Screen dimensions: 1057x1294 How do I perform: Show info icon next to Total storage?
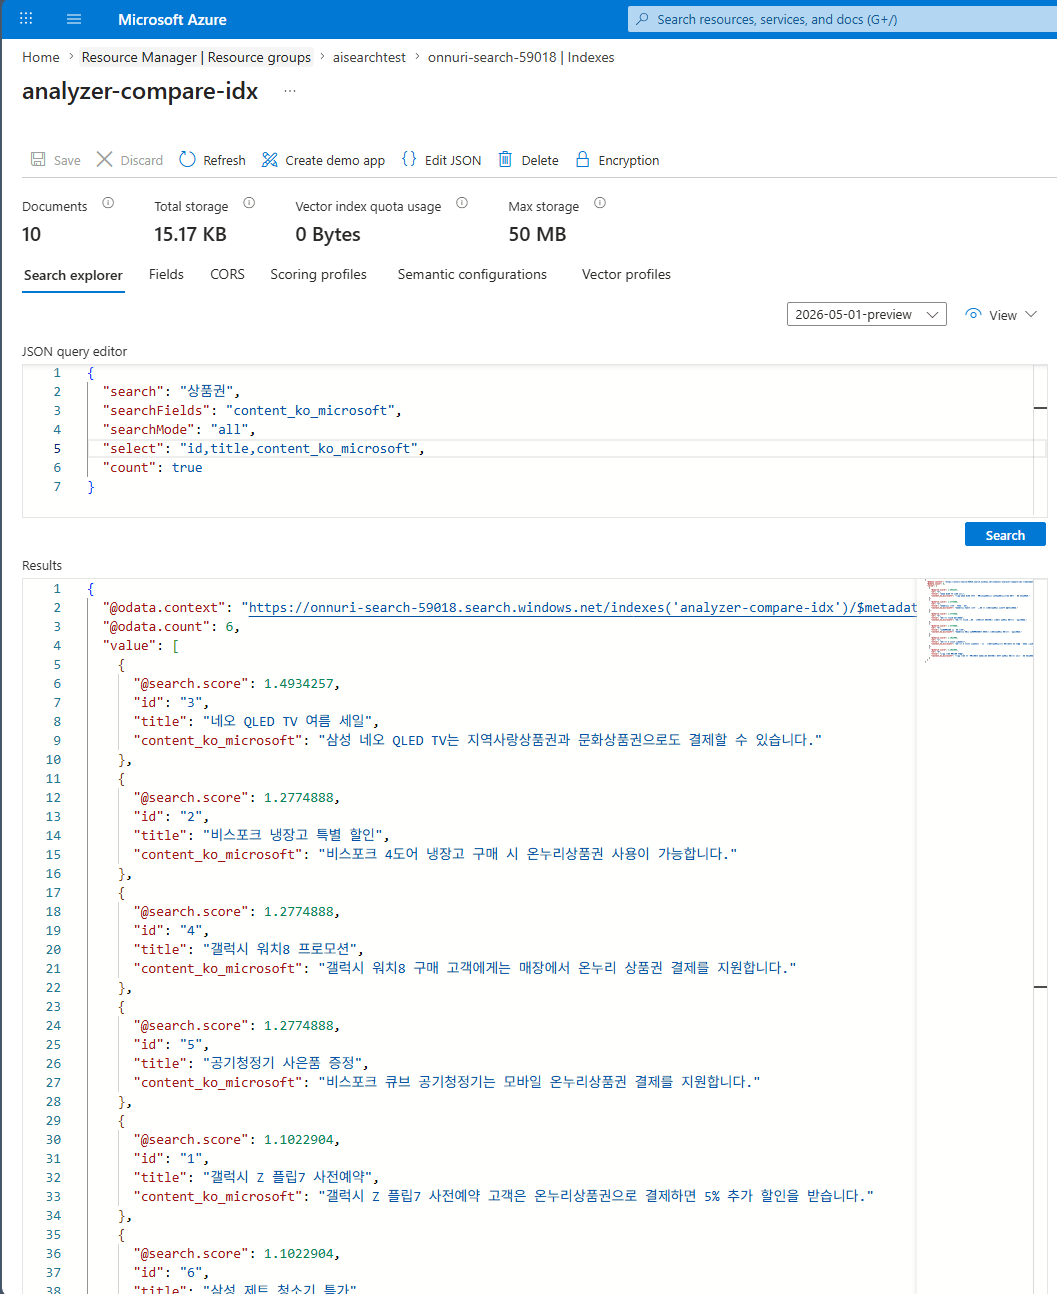[x=249, y=203]
